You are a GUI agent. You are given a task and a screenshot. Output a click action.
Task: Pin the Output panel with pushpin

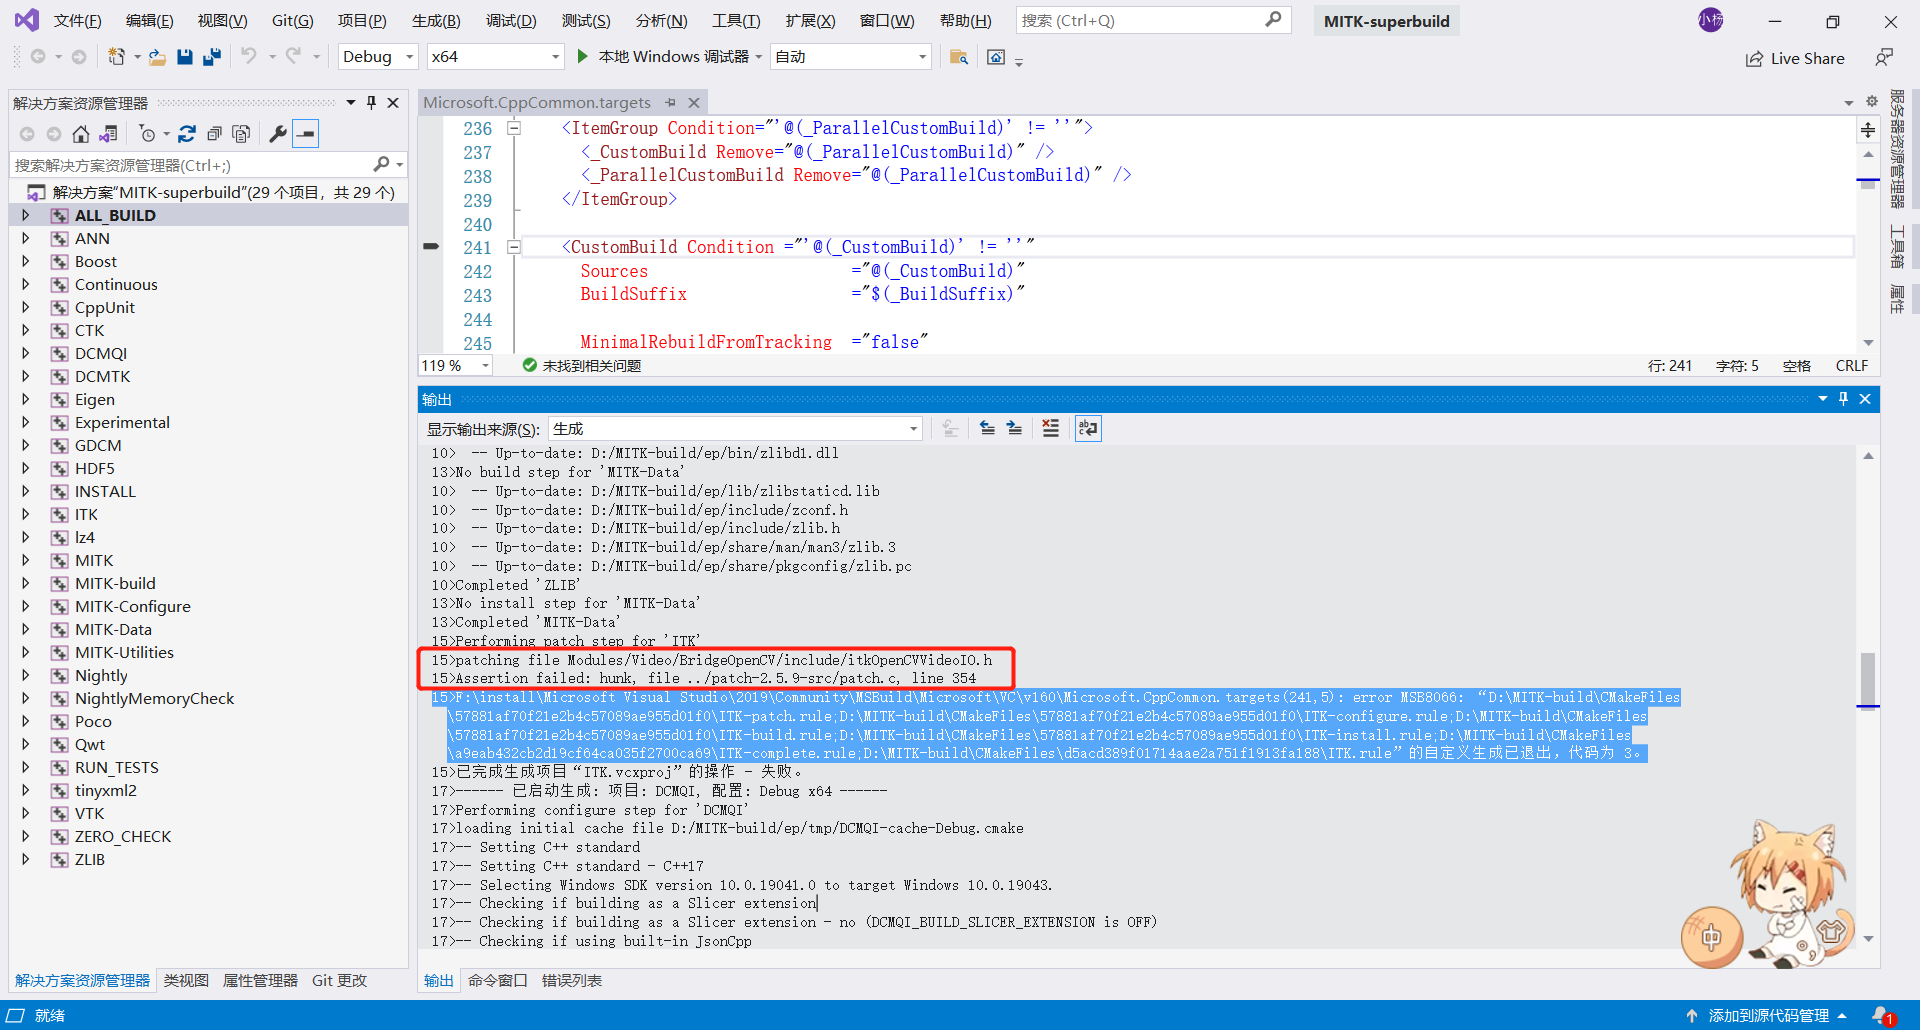tap(1843, 399)
